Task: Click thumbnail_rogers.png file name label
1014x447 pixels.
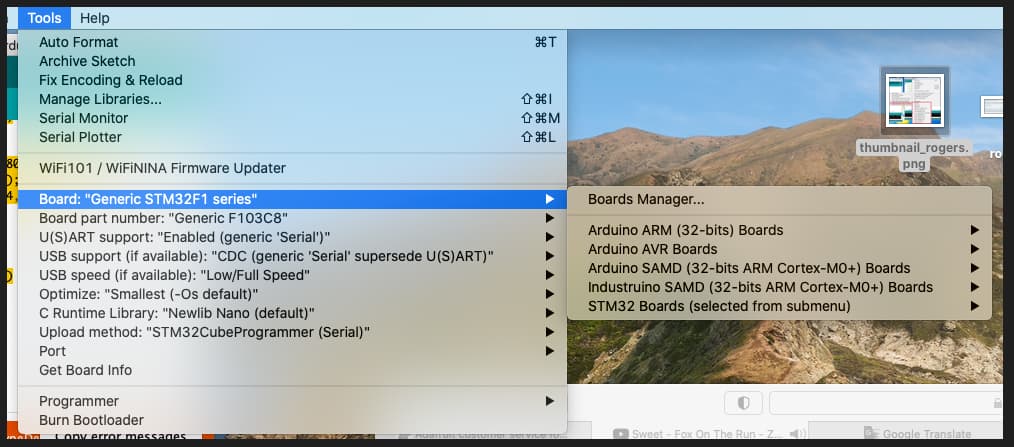Action: [914, 156]
